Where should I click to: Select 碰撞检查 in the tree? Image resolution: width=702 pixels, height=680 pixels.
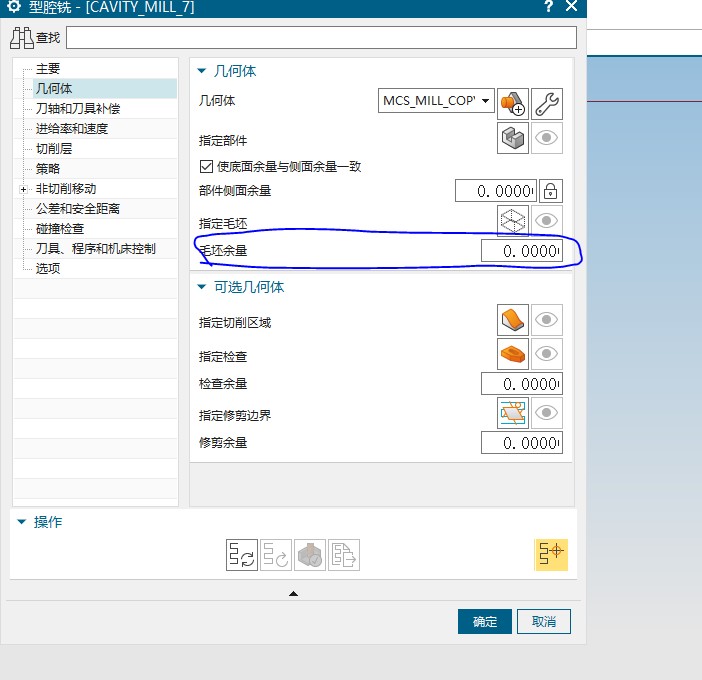tap(60, 229)
